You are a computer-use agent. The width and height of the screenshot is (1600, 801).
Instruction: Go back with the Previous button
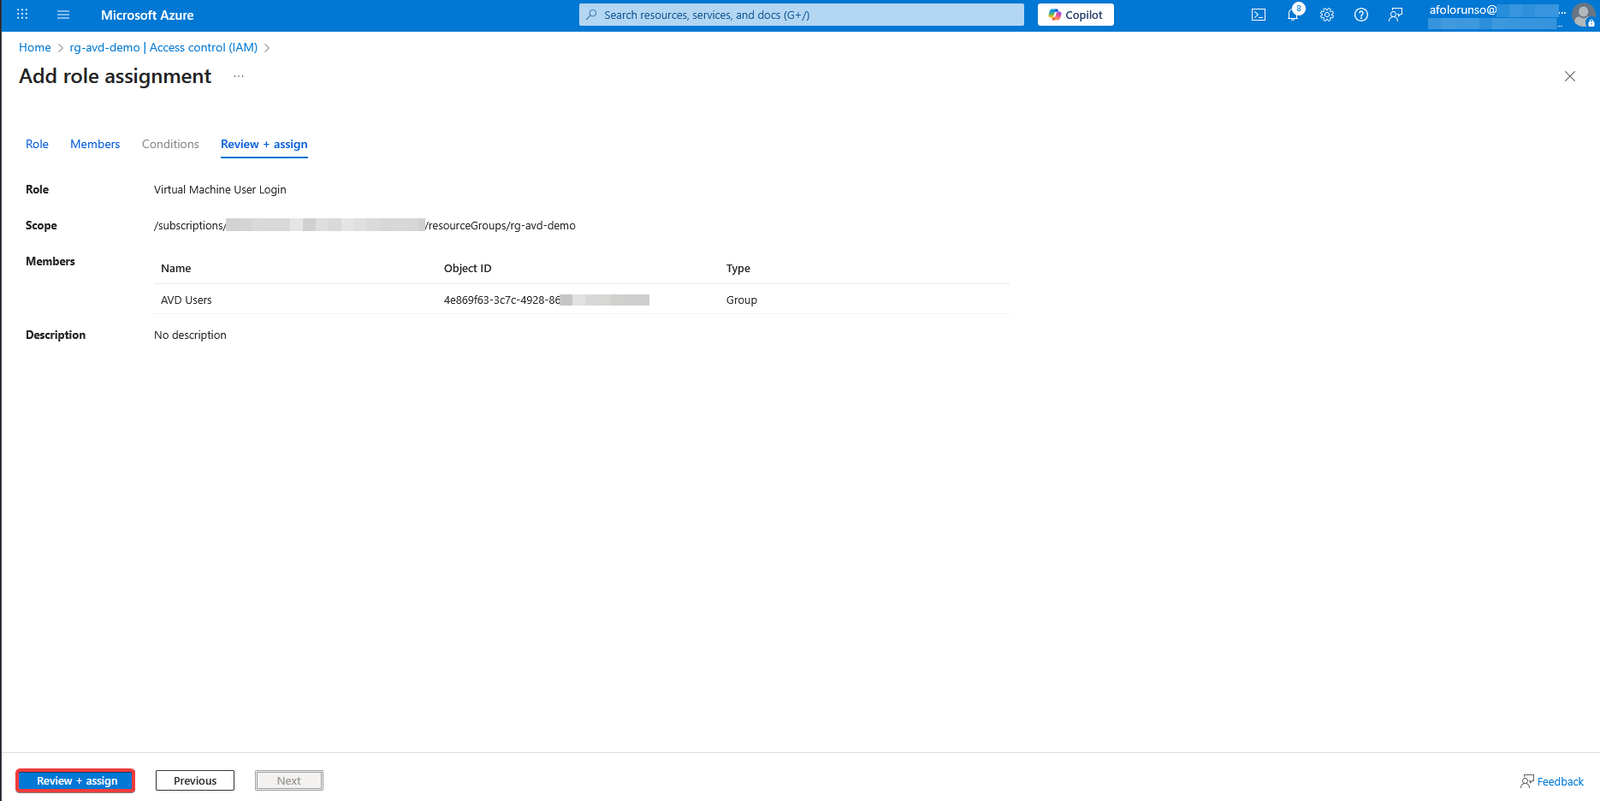click(195, 781)
